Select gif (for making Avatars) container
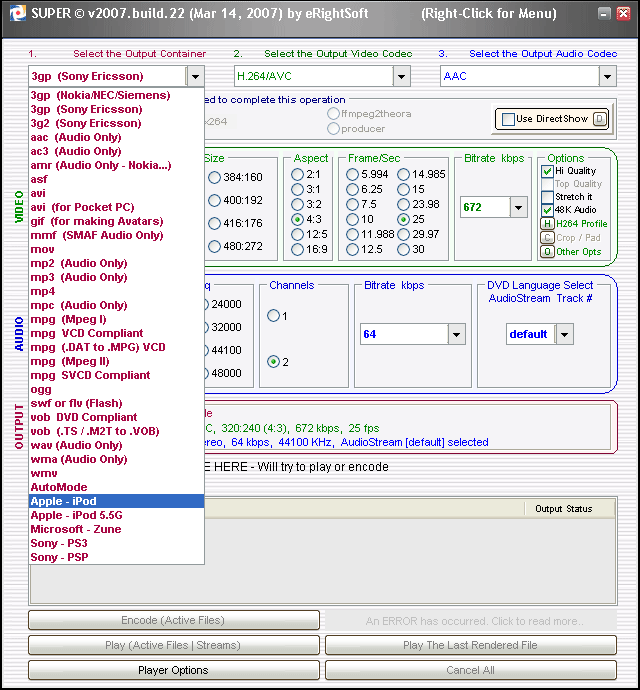The image size is (640, 690). 117,221
